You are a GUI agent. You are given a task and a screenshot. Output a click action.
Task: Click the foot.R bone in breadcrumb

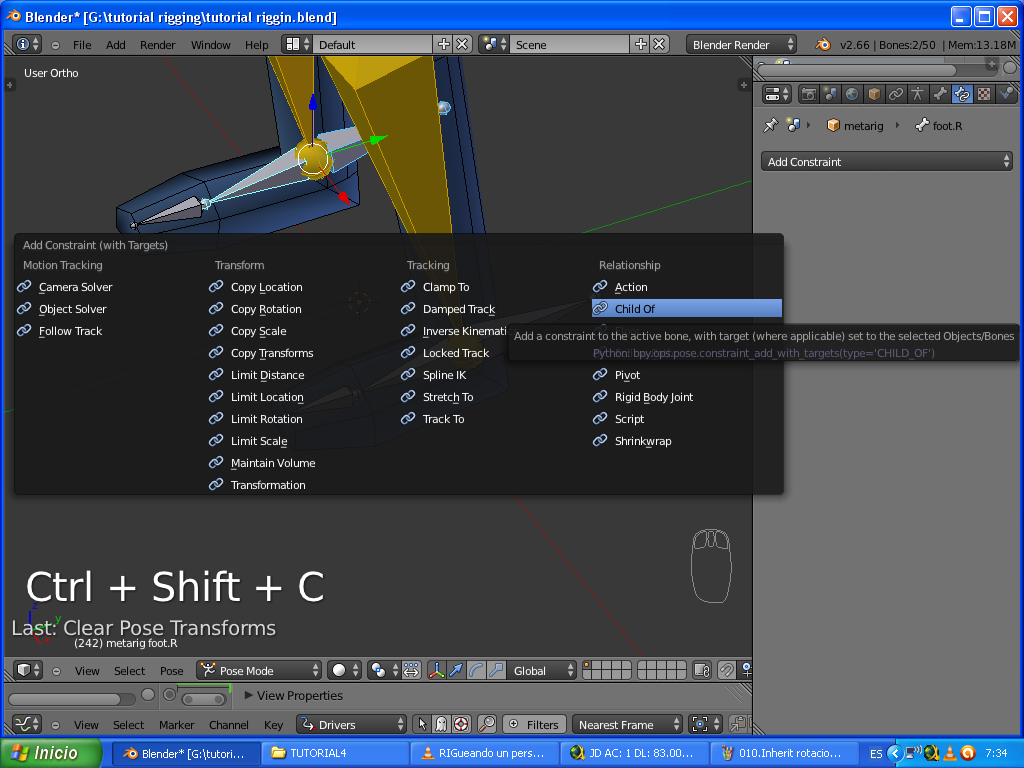(x=939, y=125)
